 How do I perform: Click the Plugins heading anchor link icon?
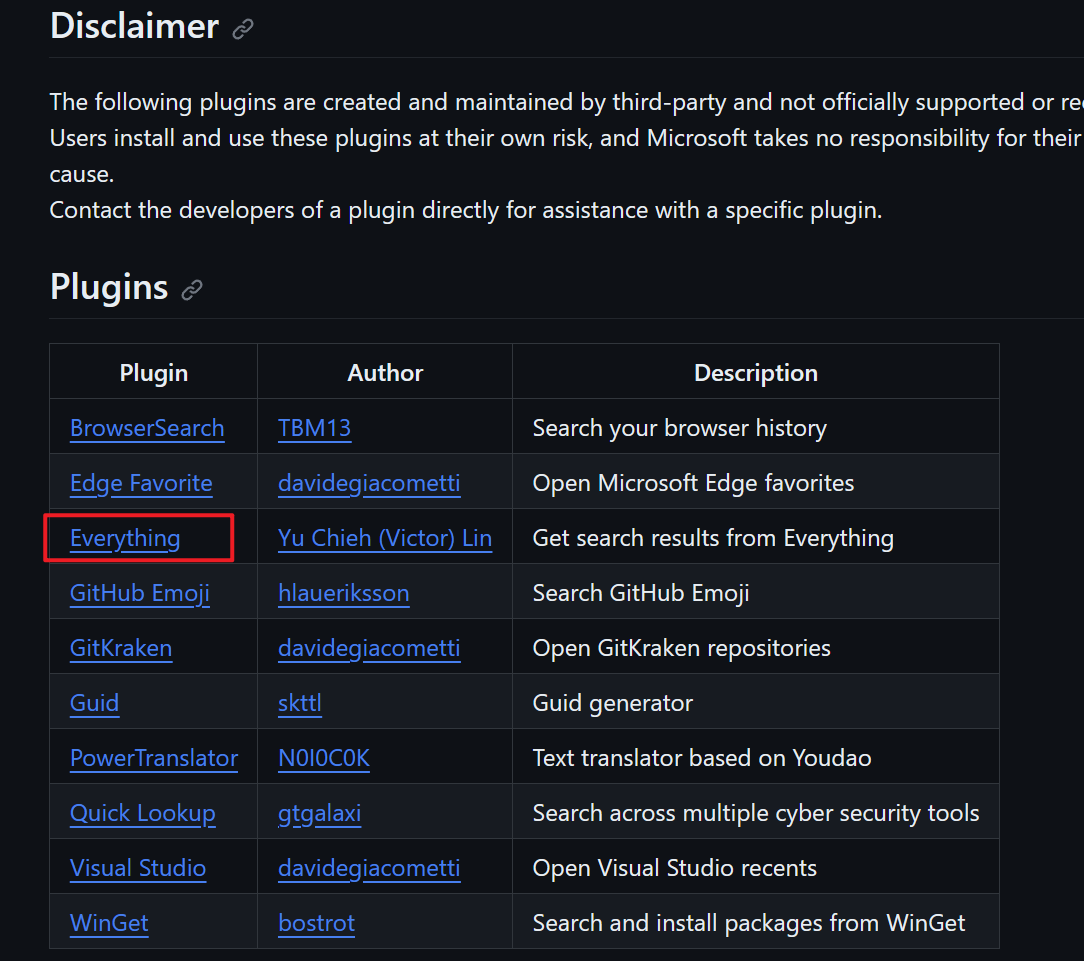192,290
